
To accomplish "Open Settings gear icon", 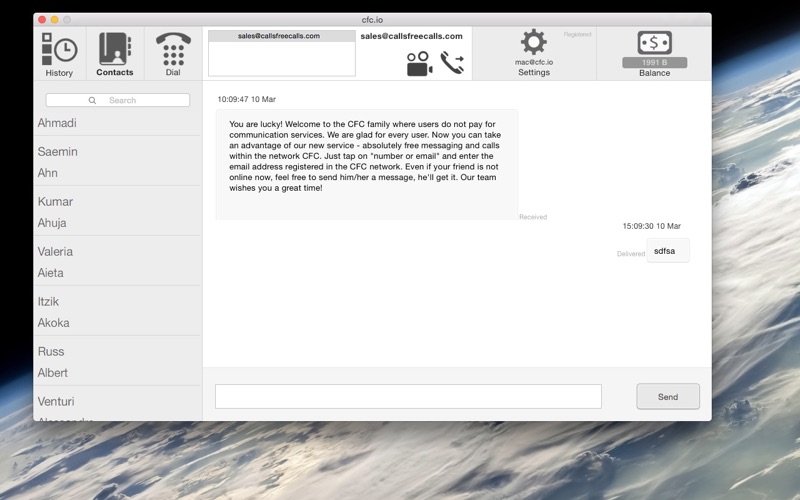I will pyautogui.click(x=534, y=42).
